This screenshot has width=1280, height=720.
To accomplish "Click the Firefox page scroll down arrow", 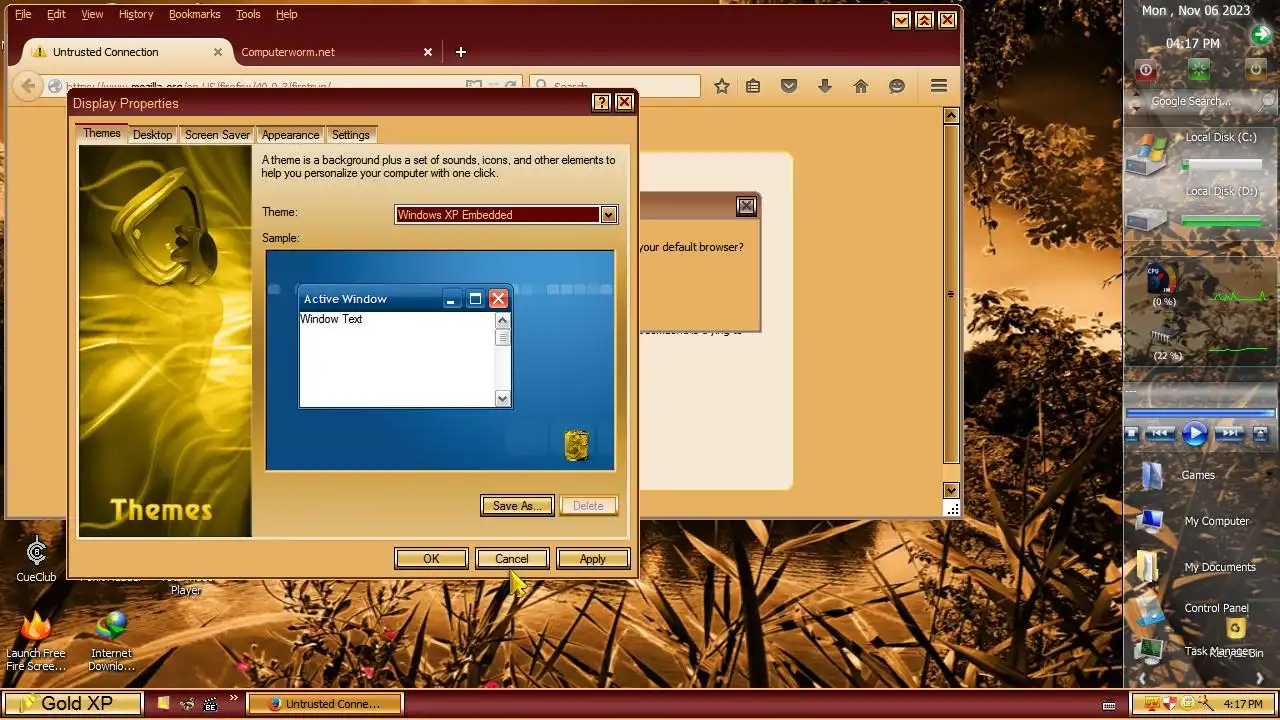I will (951, 491).
